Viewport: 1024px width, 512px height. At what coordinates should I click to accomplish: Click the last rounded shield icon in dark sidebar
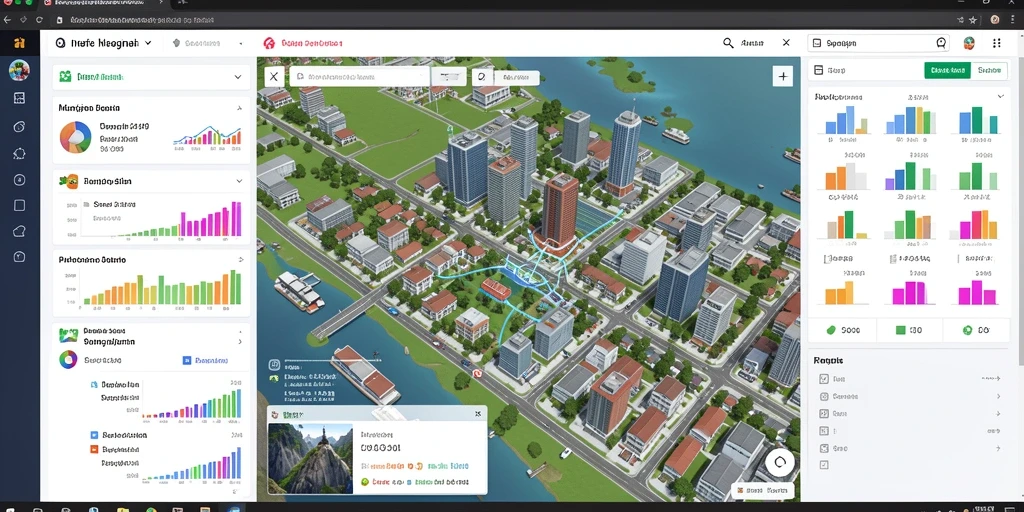coord(19,257)
